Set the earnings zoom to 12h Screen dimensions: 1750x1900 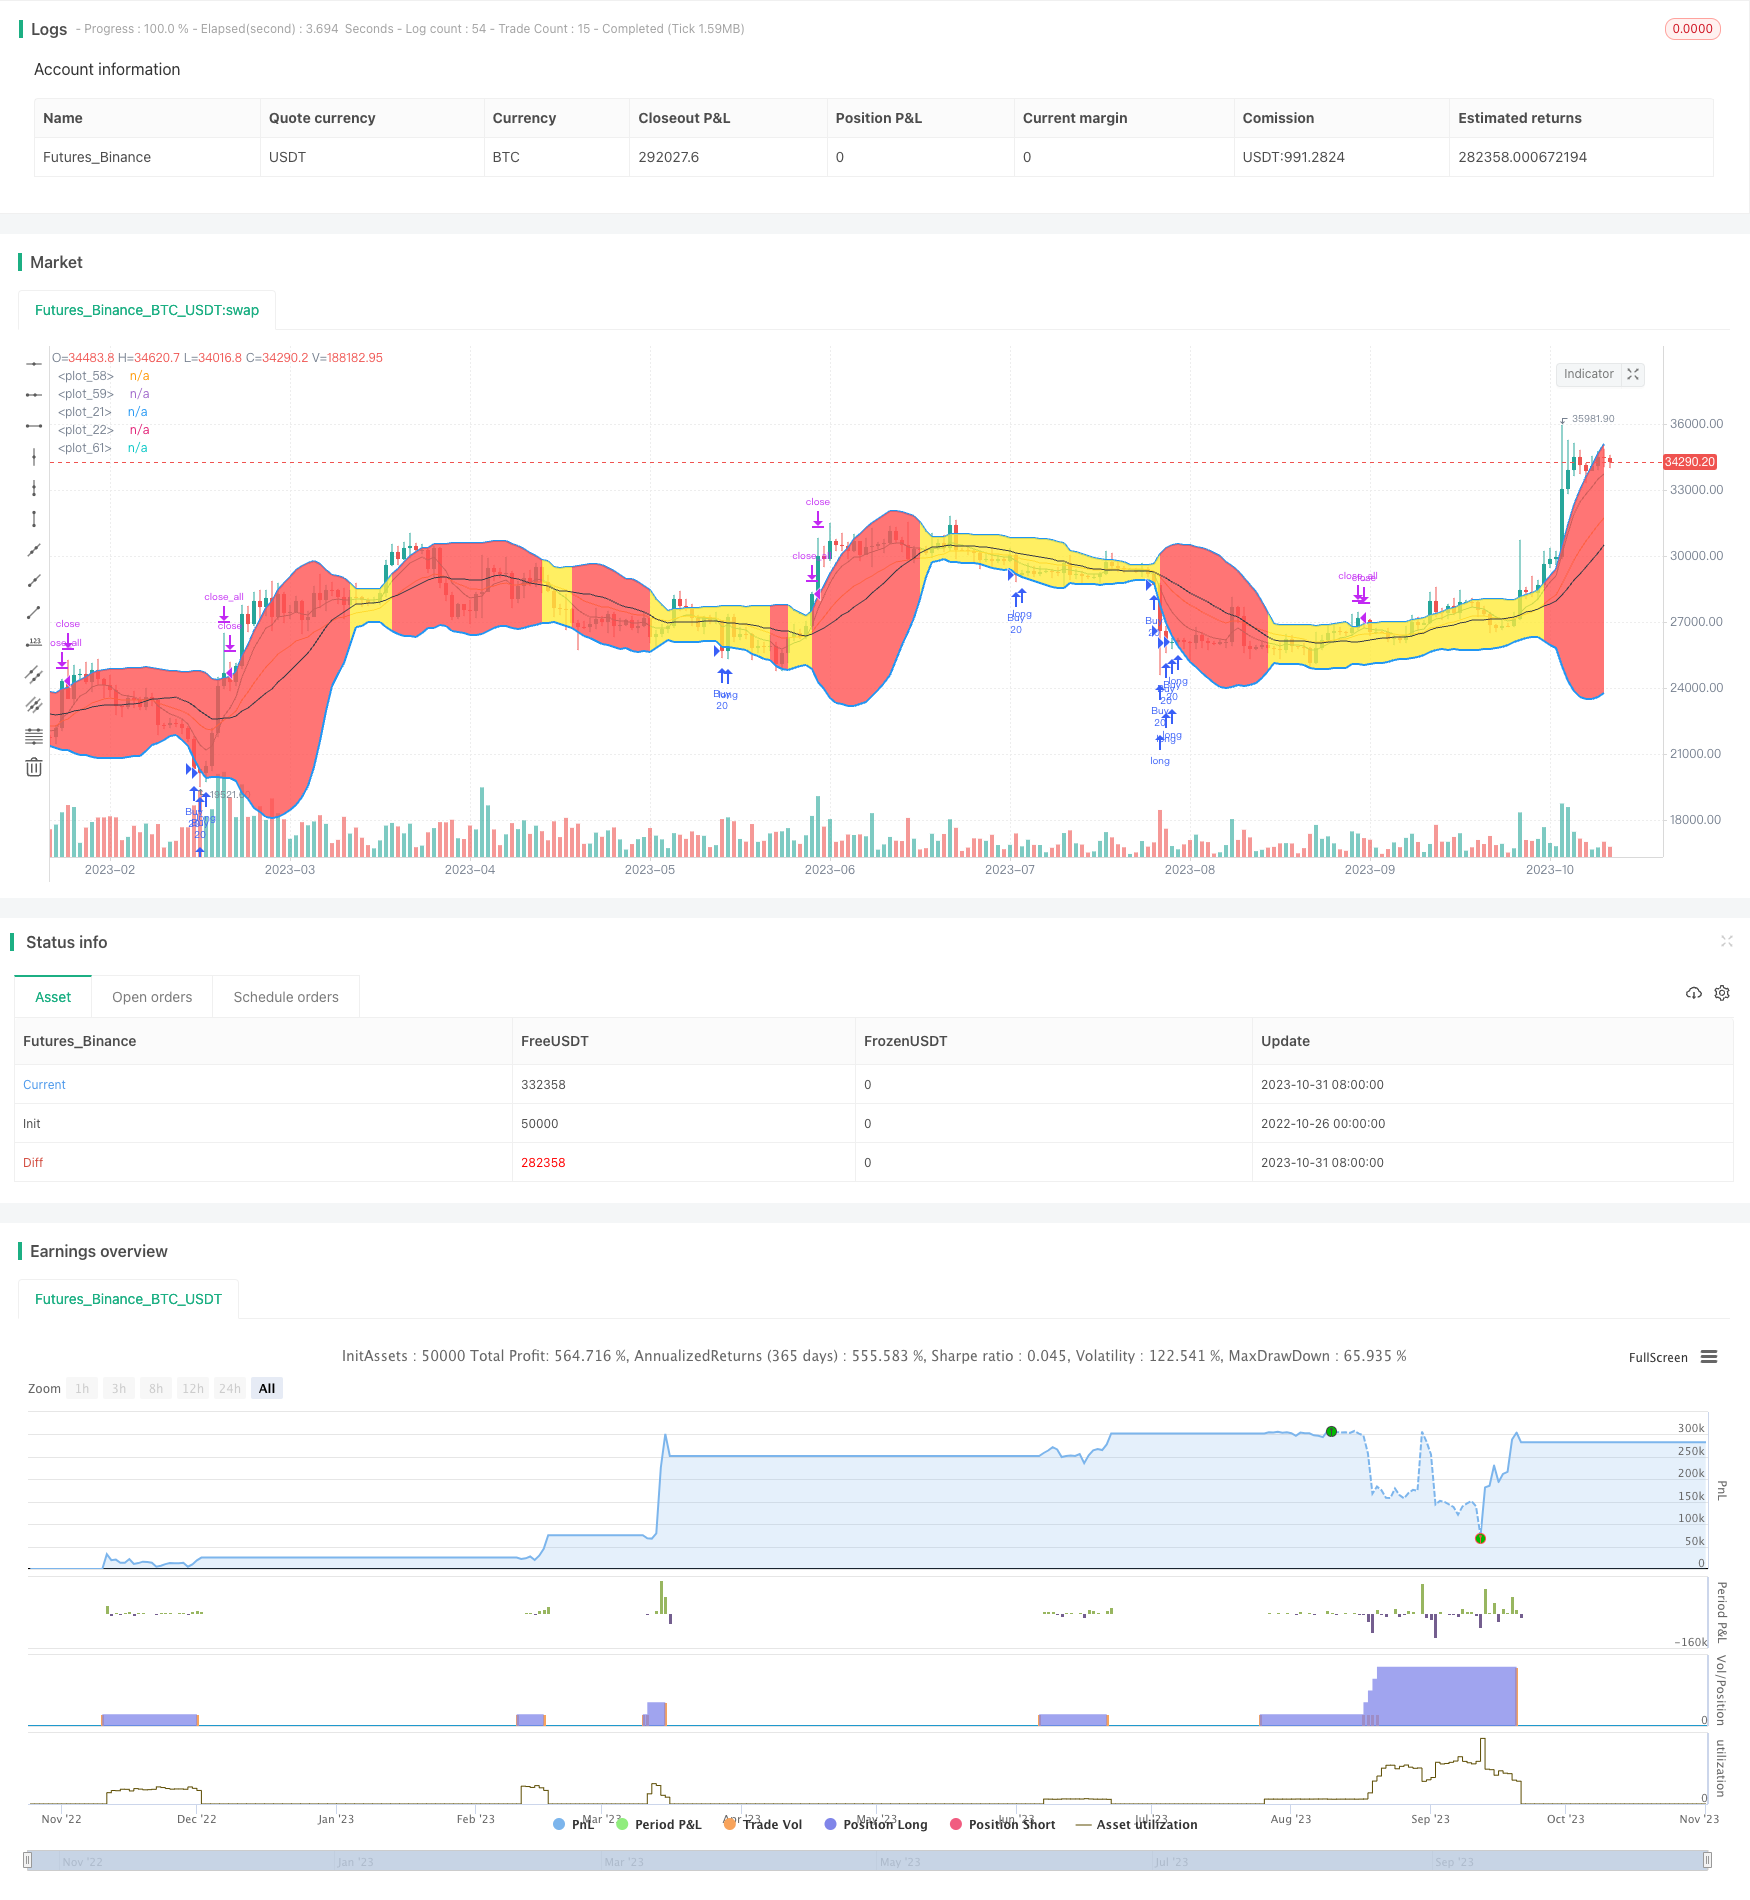(x=193, y=1388)
